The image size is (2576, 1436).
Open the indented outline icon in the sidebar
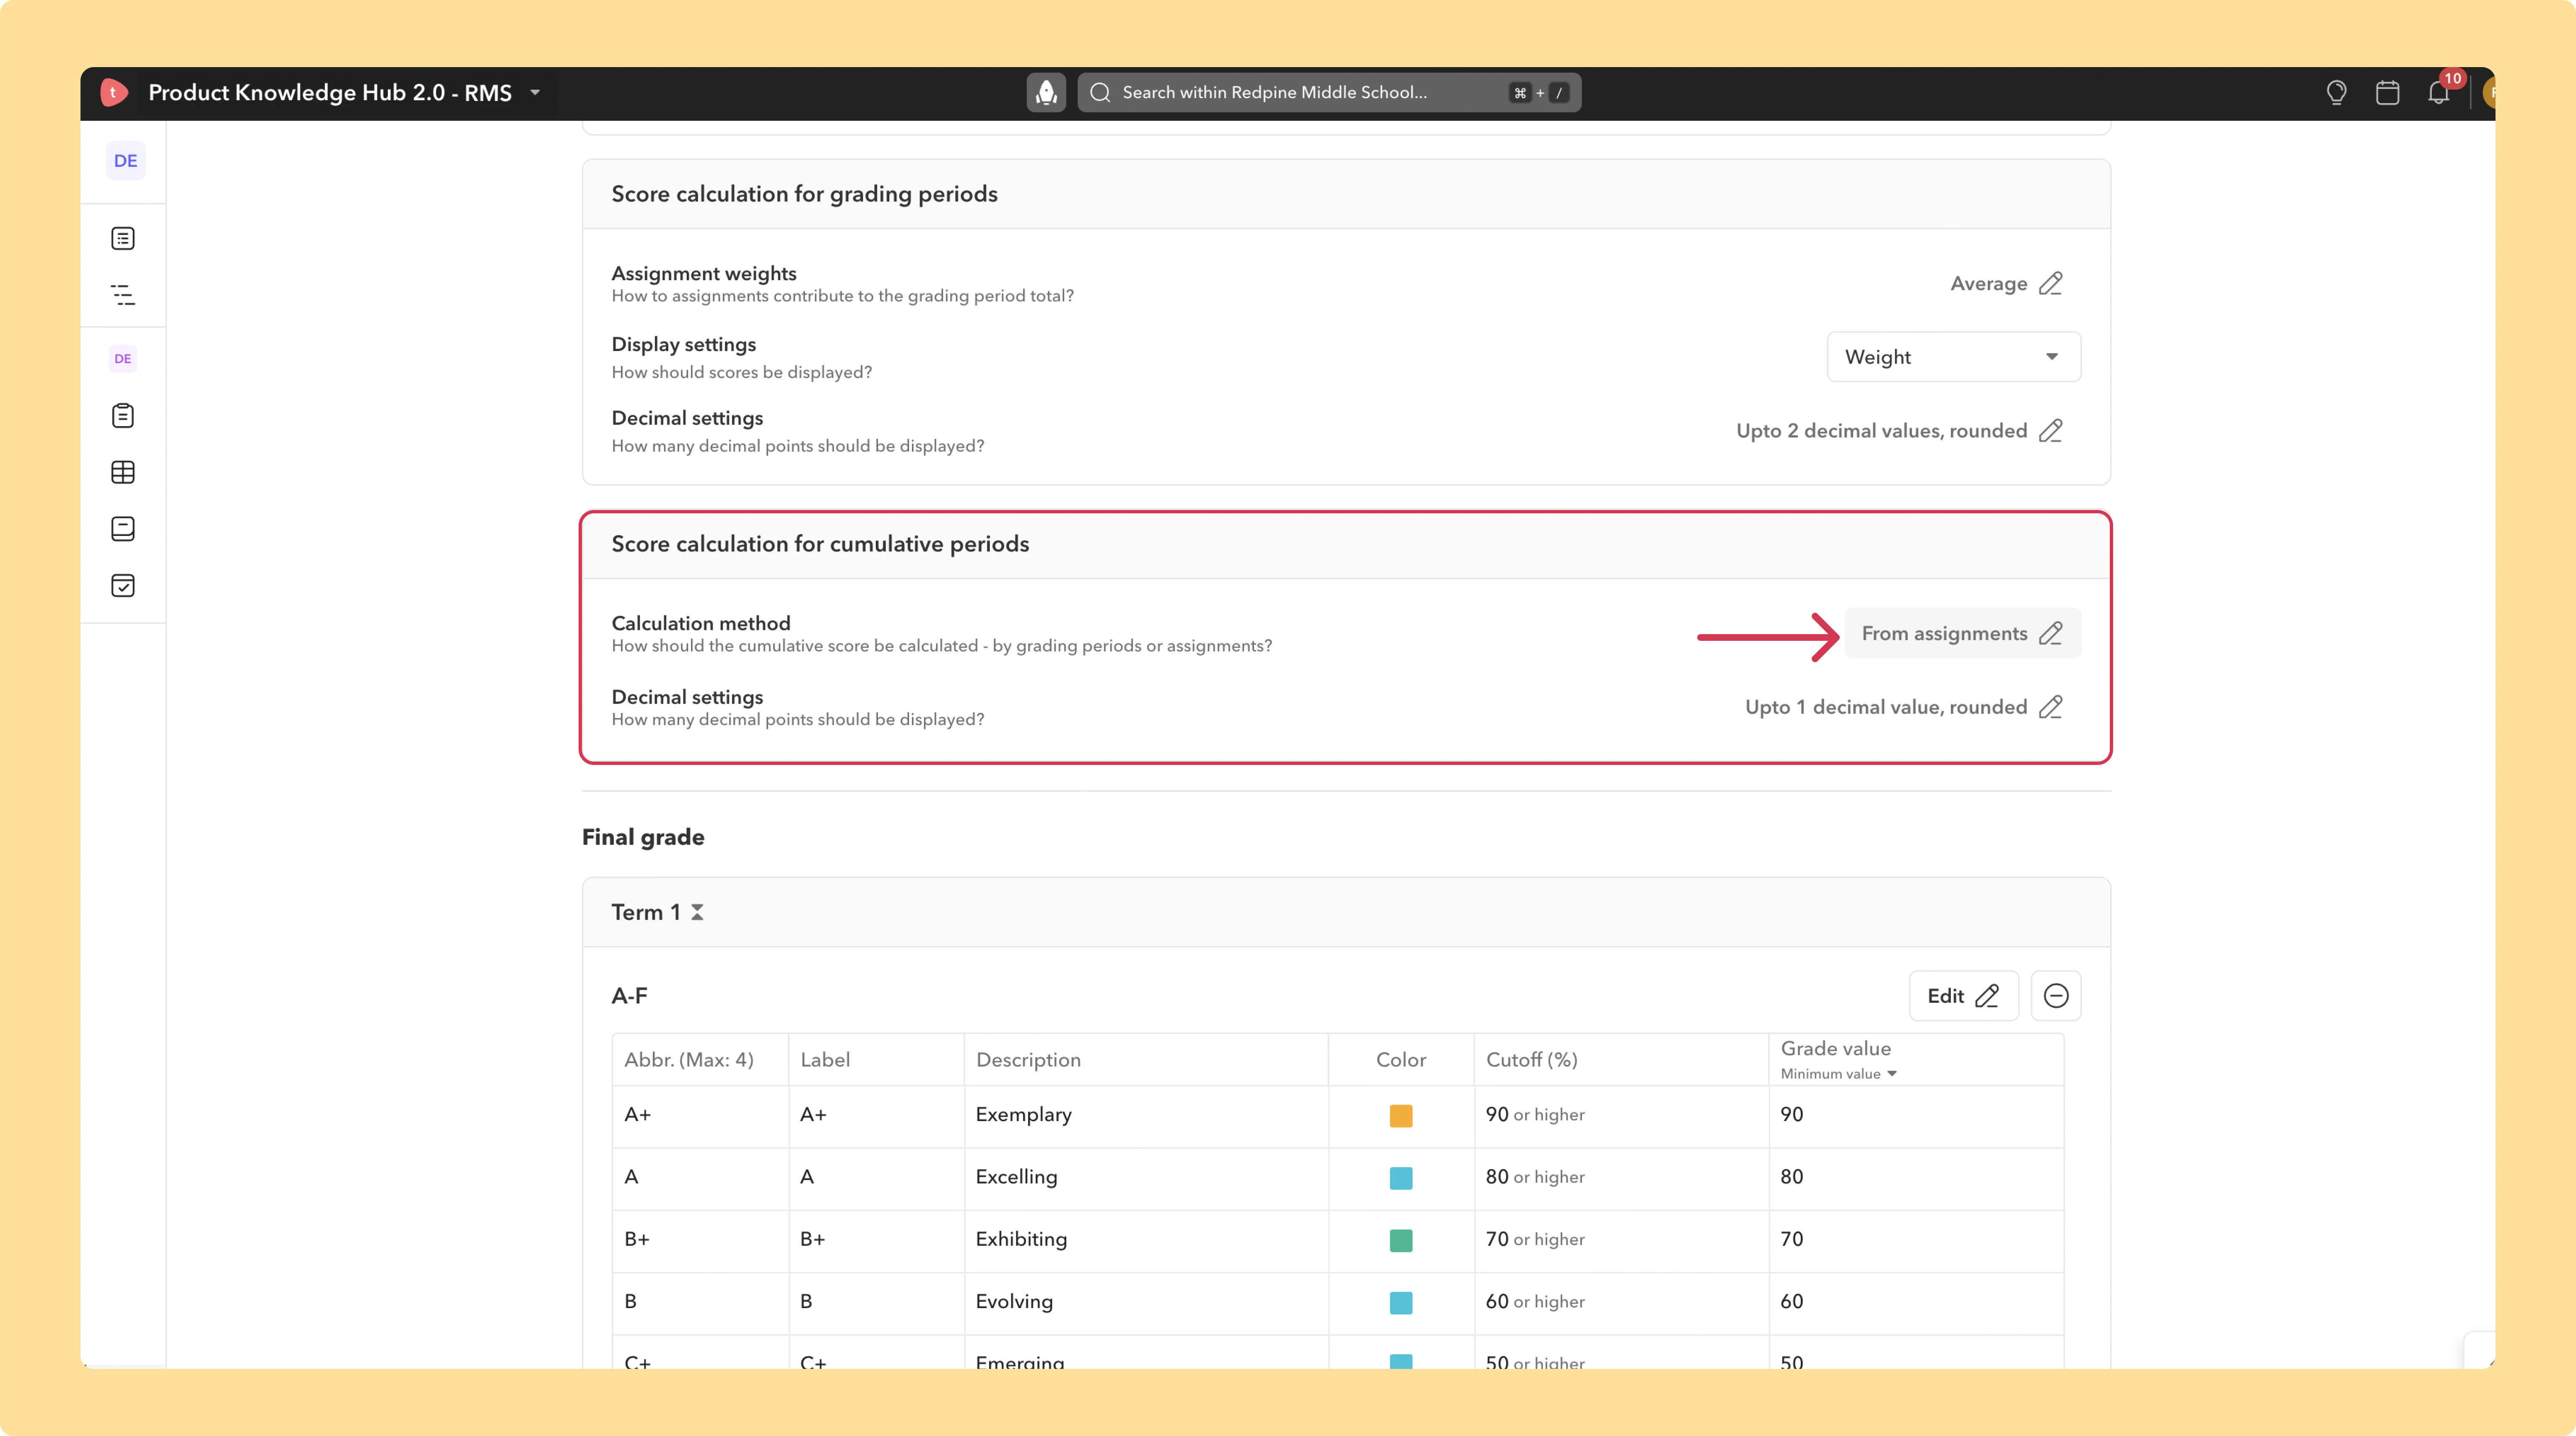[123, 295]
